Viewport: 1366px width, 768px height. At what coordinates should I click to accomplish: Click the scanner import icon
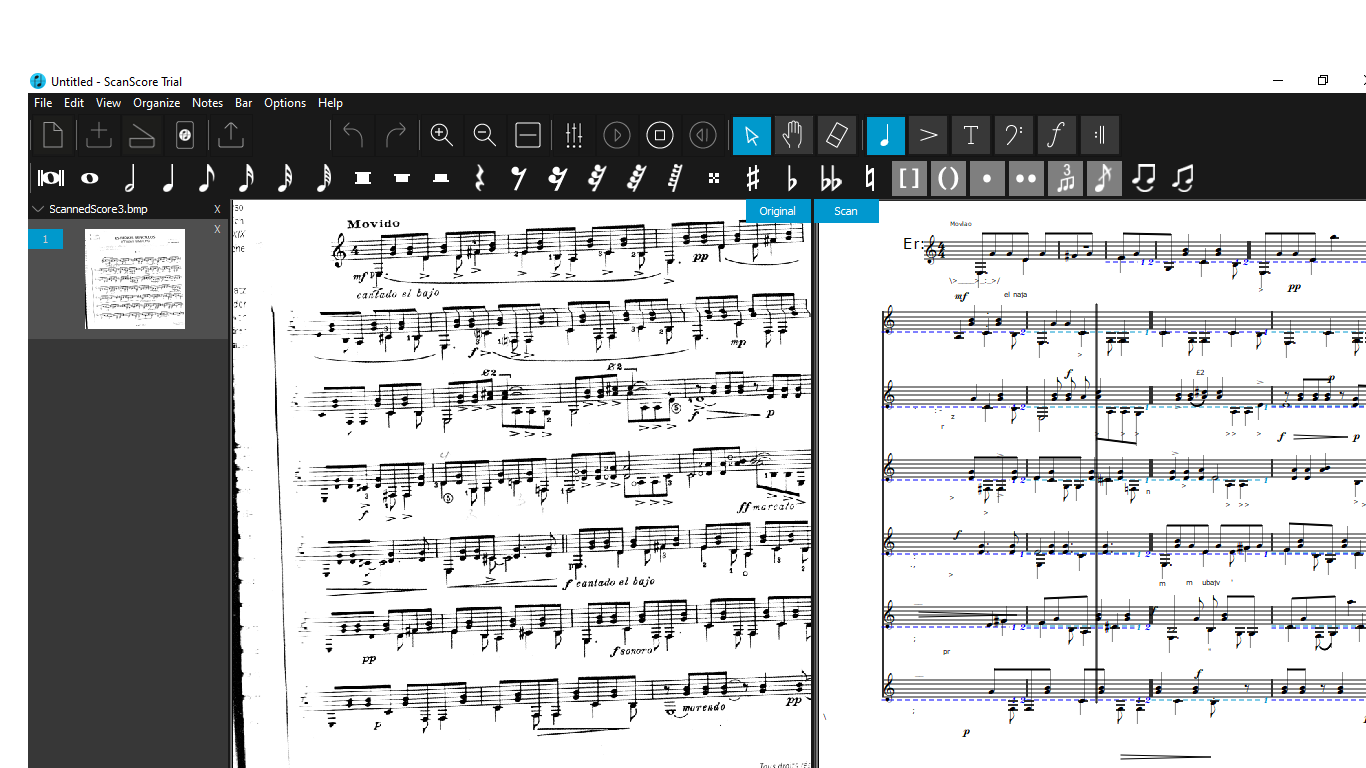point(141,135)
